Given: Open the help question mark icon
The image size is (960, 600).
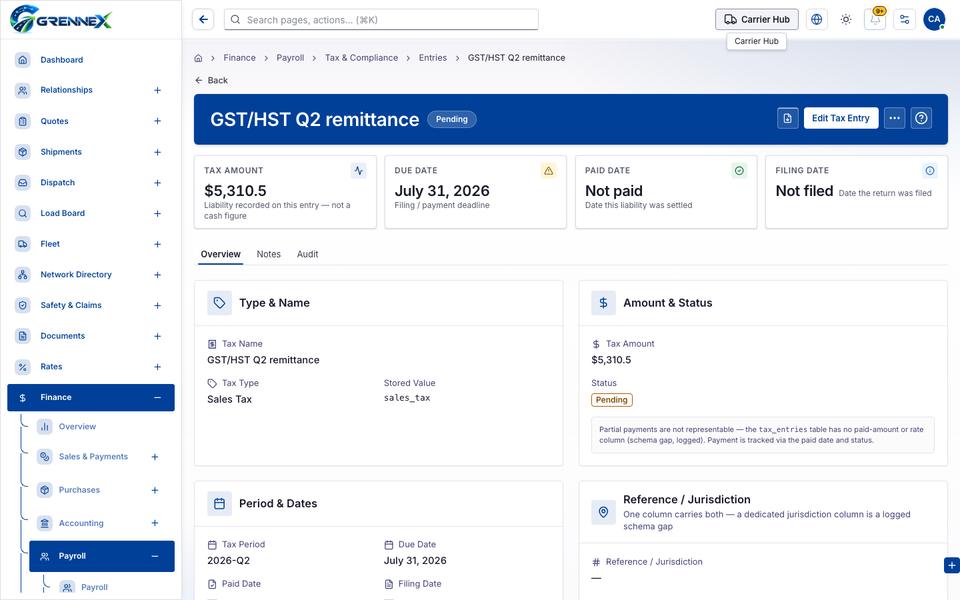Looking at the screenshot, I should (921, 118).
